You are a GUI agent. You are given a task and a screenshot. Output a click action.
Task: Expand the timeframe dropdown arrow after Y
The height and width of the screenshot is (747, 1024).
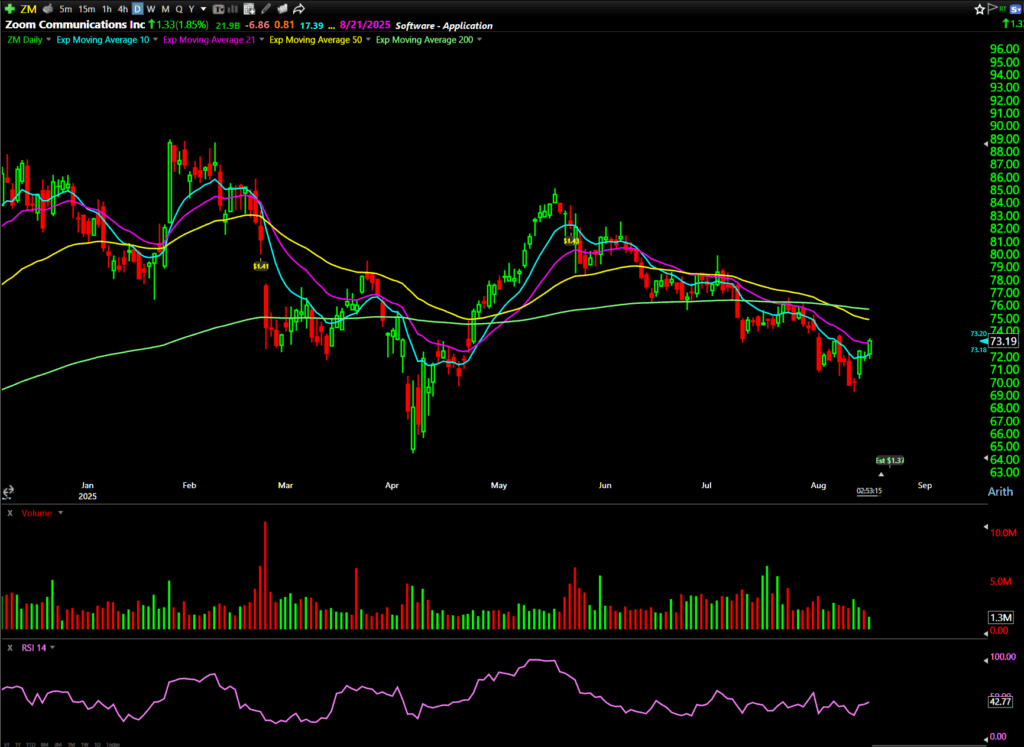pos(204,9)
